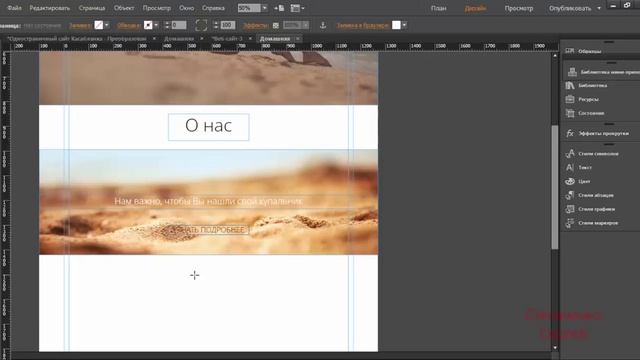Close the Одностраничный сайт Касабланка tab
This screenshot has width=640, height=360.
154,38
